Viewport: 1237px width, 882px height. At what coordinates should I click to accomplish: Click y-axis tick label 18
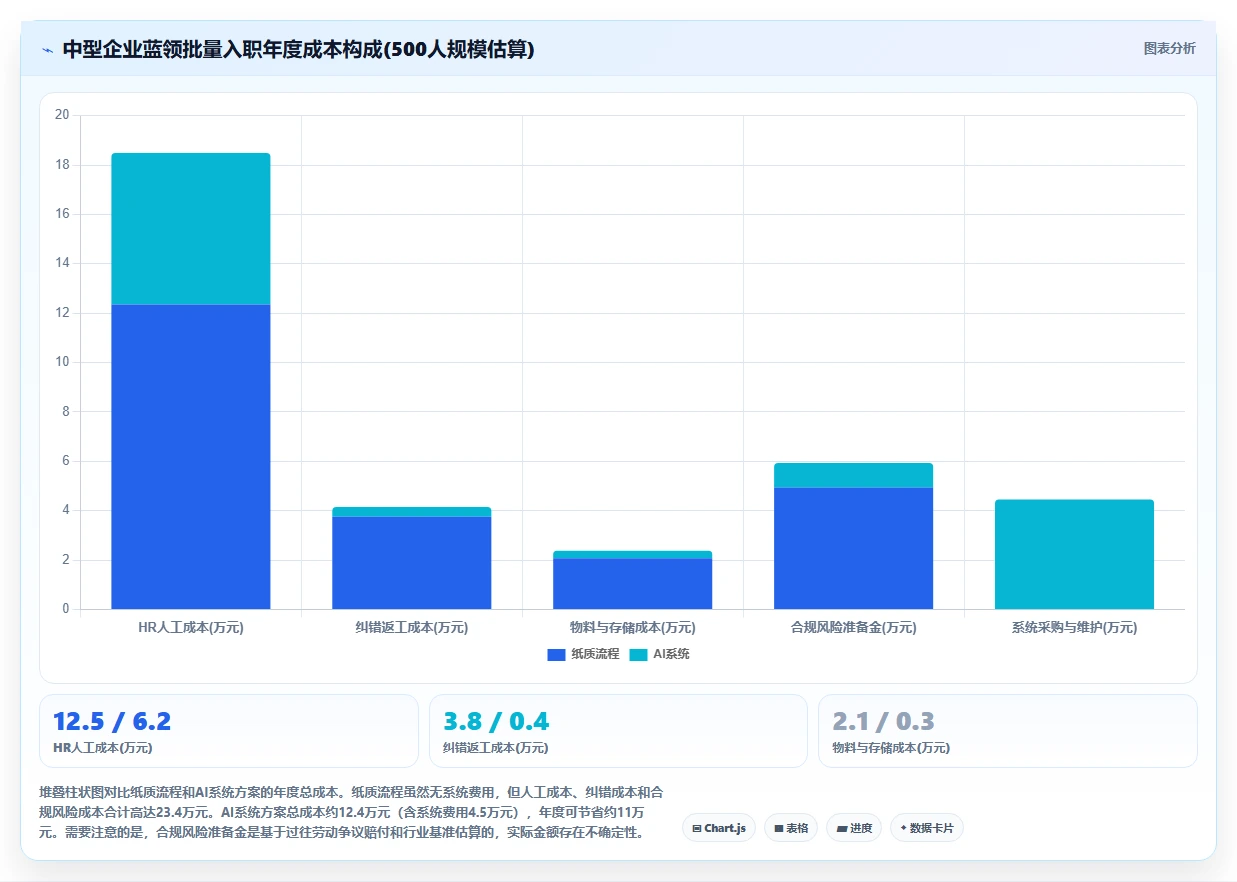click(x=62, y=164)
